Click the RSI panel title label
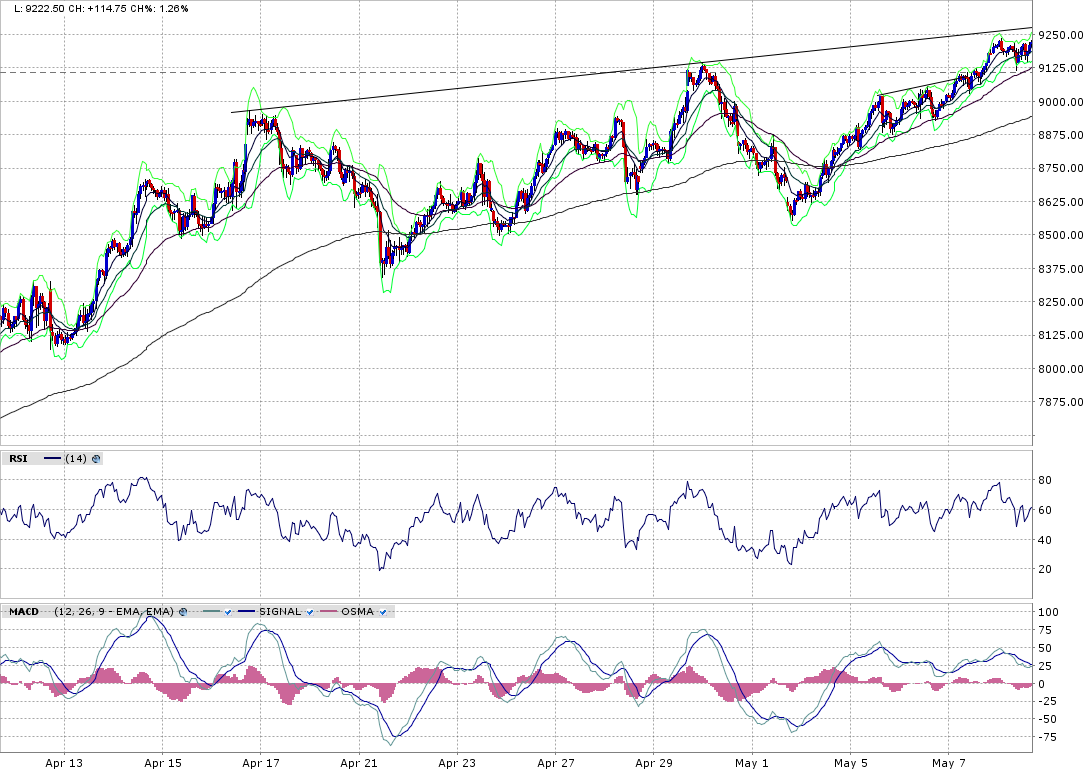The image size is (1092, 777). click(x=18, y=459)
